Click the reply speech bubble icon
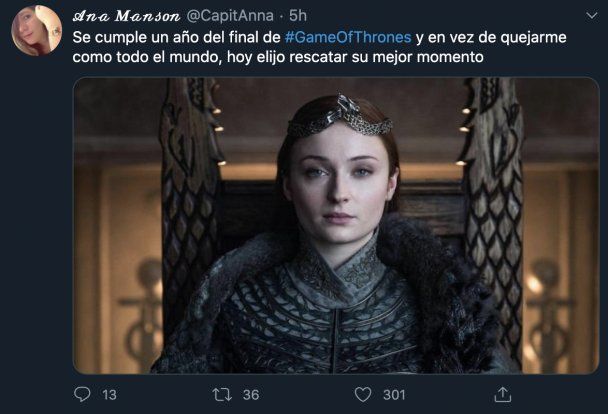This screenshot has width=608, height=414. [x=82, y=395]
